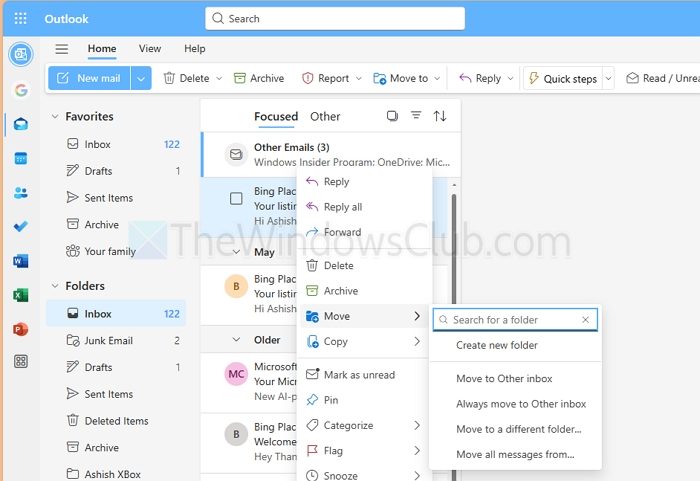Viewport: 700px width, 481px height.
Task: Open the Help ribbon tab
Action: 195,49
